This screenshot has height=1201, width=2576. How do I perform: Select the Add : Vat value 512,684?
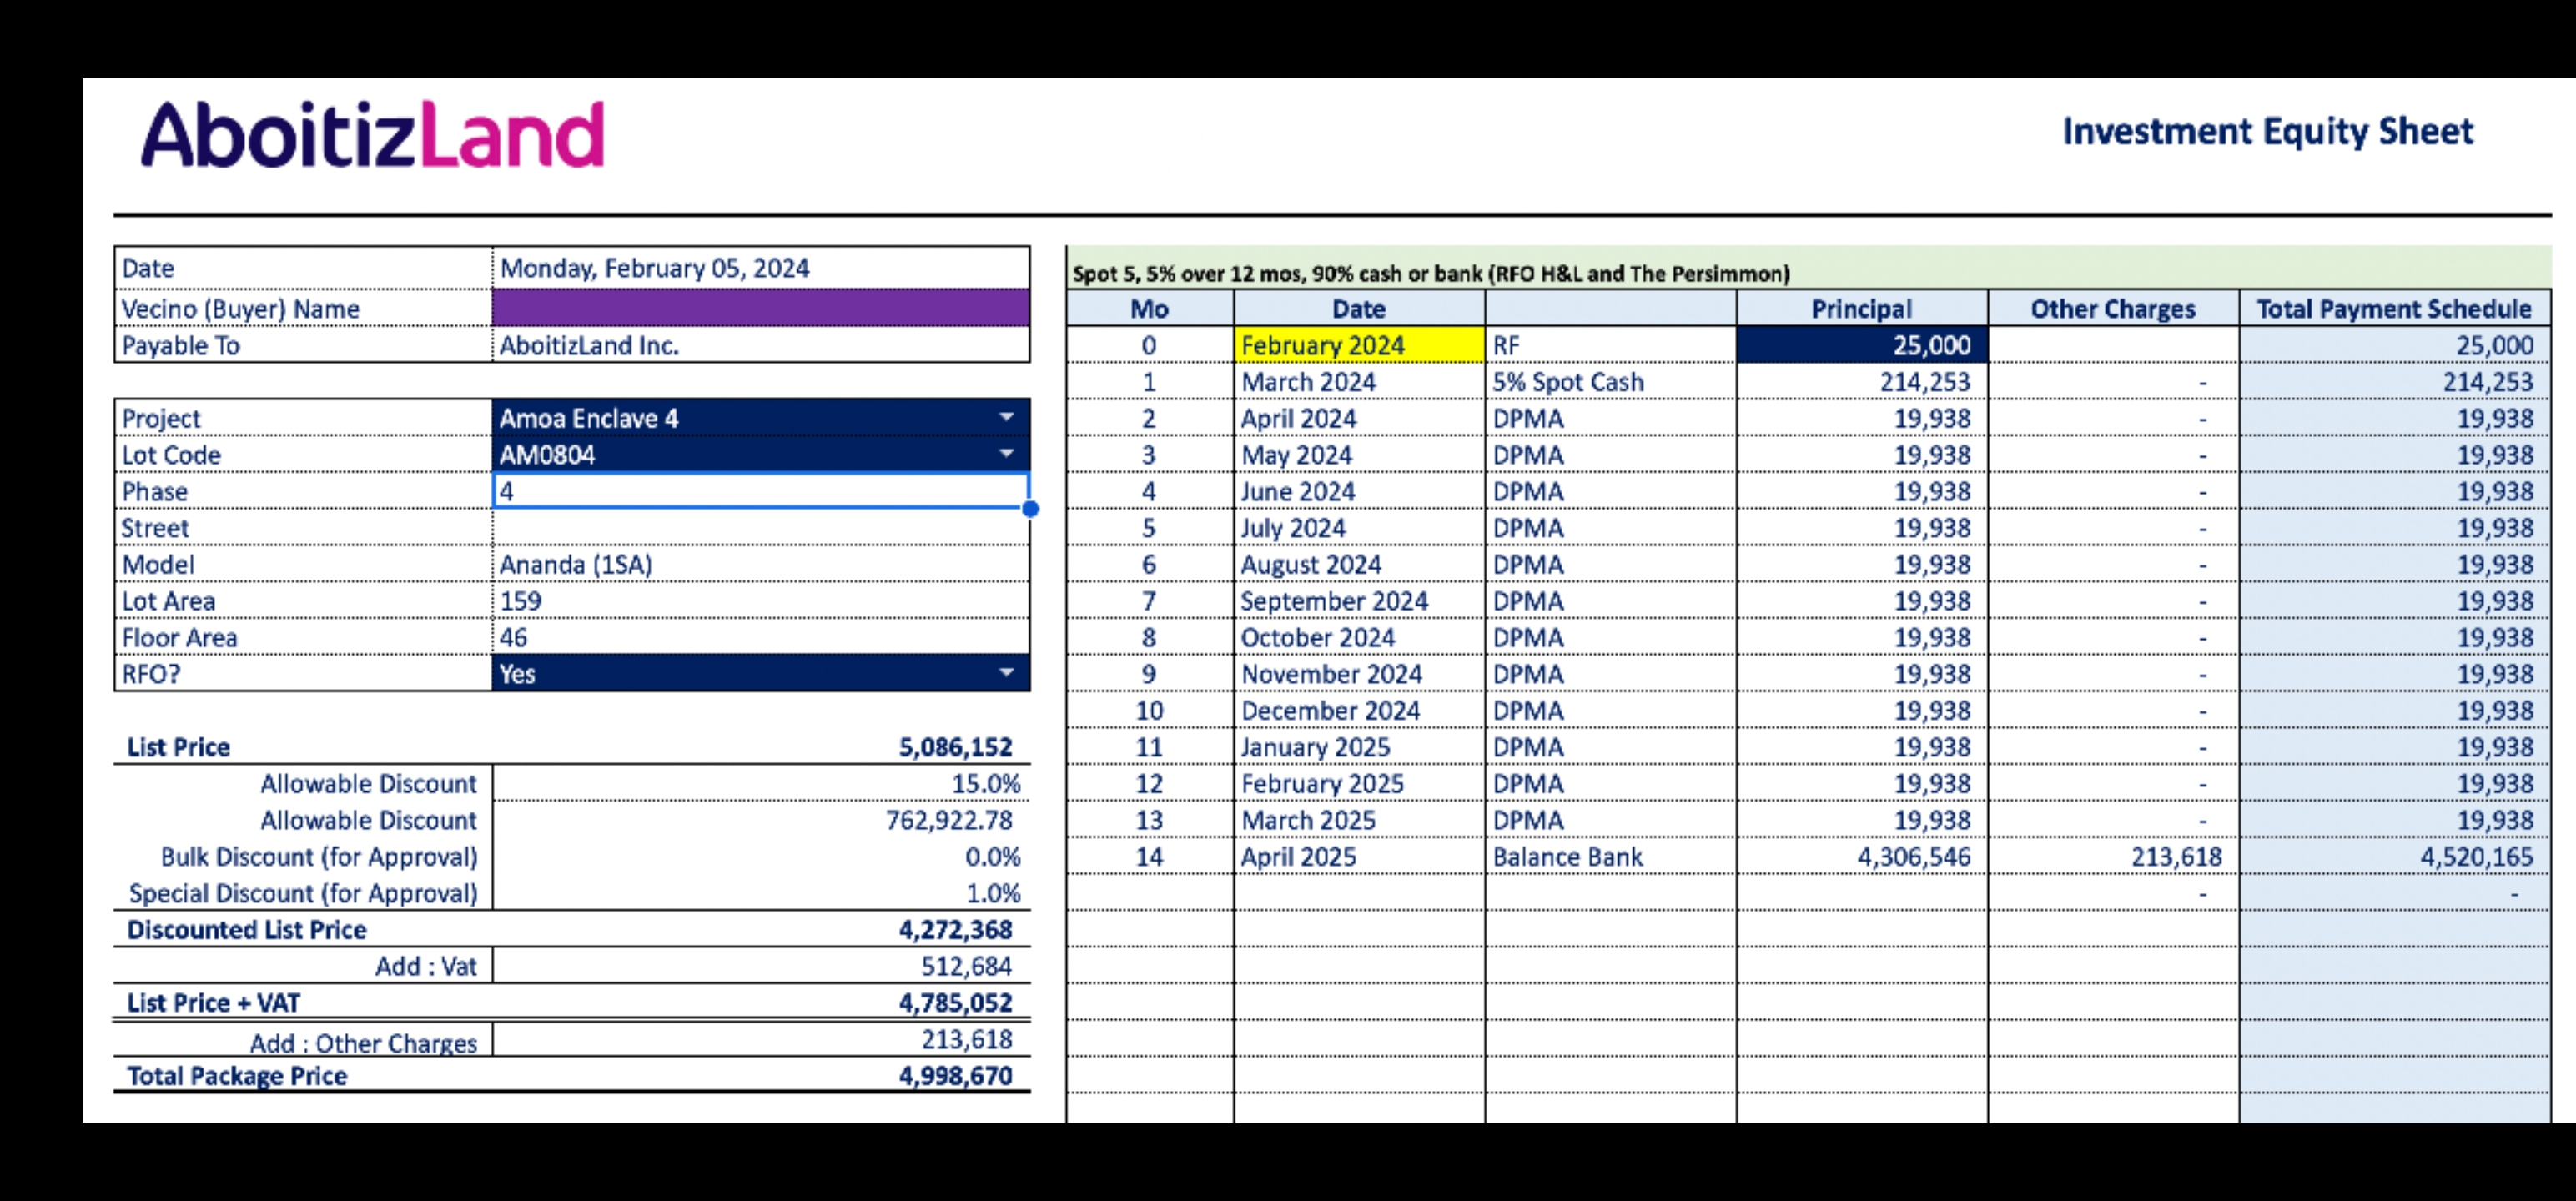click(761, 966)
